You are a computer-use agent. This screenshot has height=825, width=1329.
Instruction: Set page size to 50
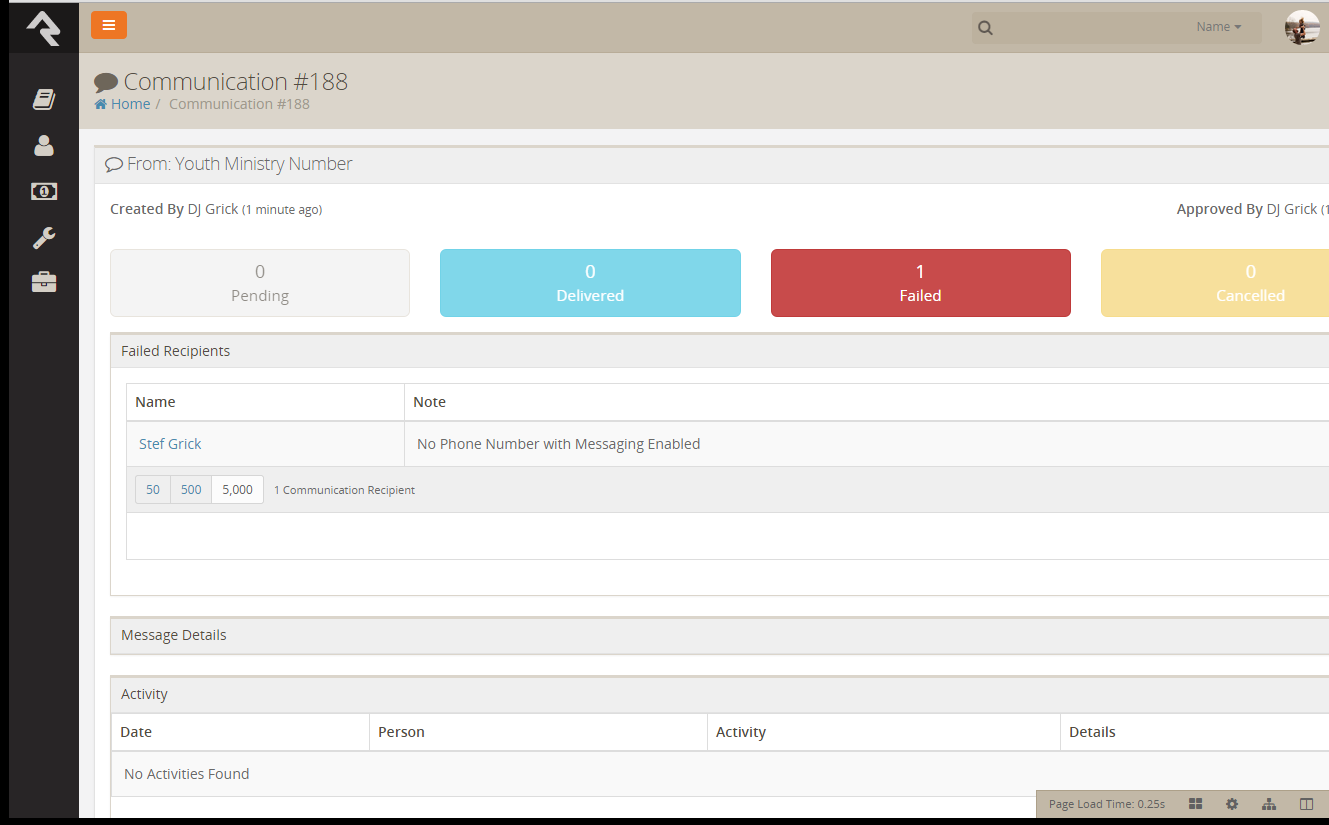(x=153, y=490)
